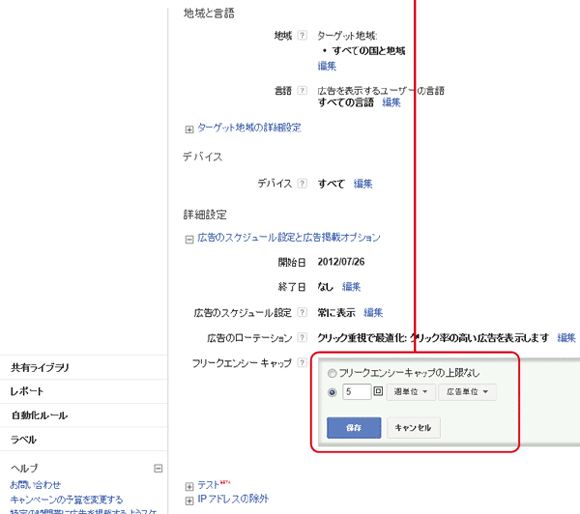This screenshot has height=514, width=580.
Task: Click the 詳細設定 heading
Action: click(205, 215)
